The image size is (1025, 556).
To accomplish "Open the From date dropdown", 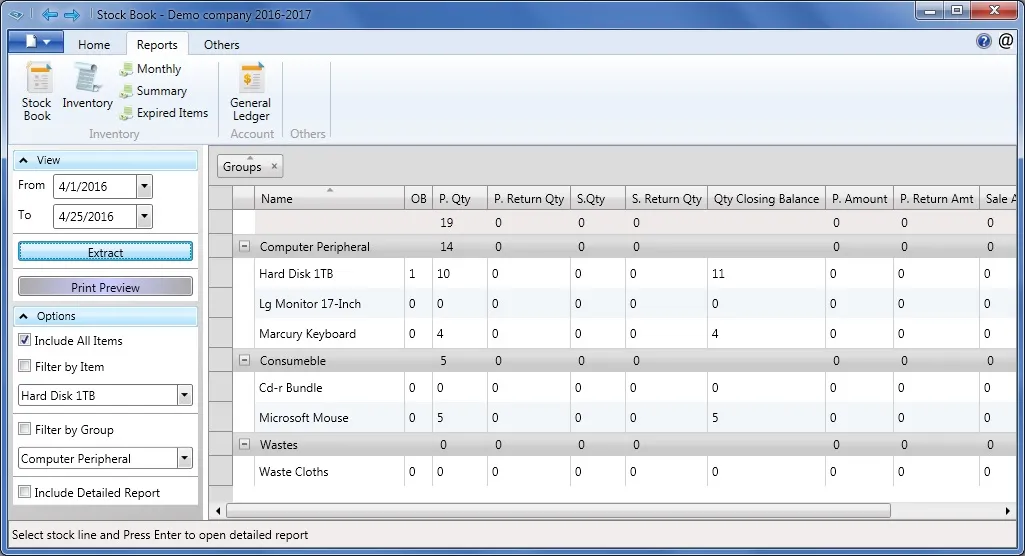I will tap(144, 186).
